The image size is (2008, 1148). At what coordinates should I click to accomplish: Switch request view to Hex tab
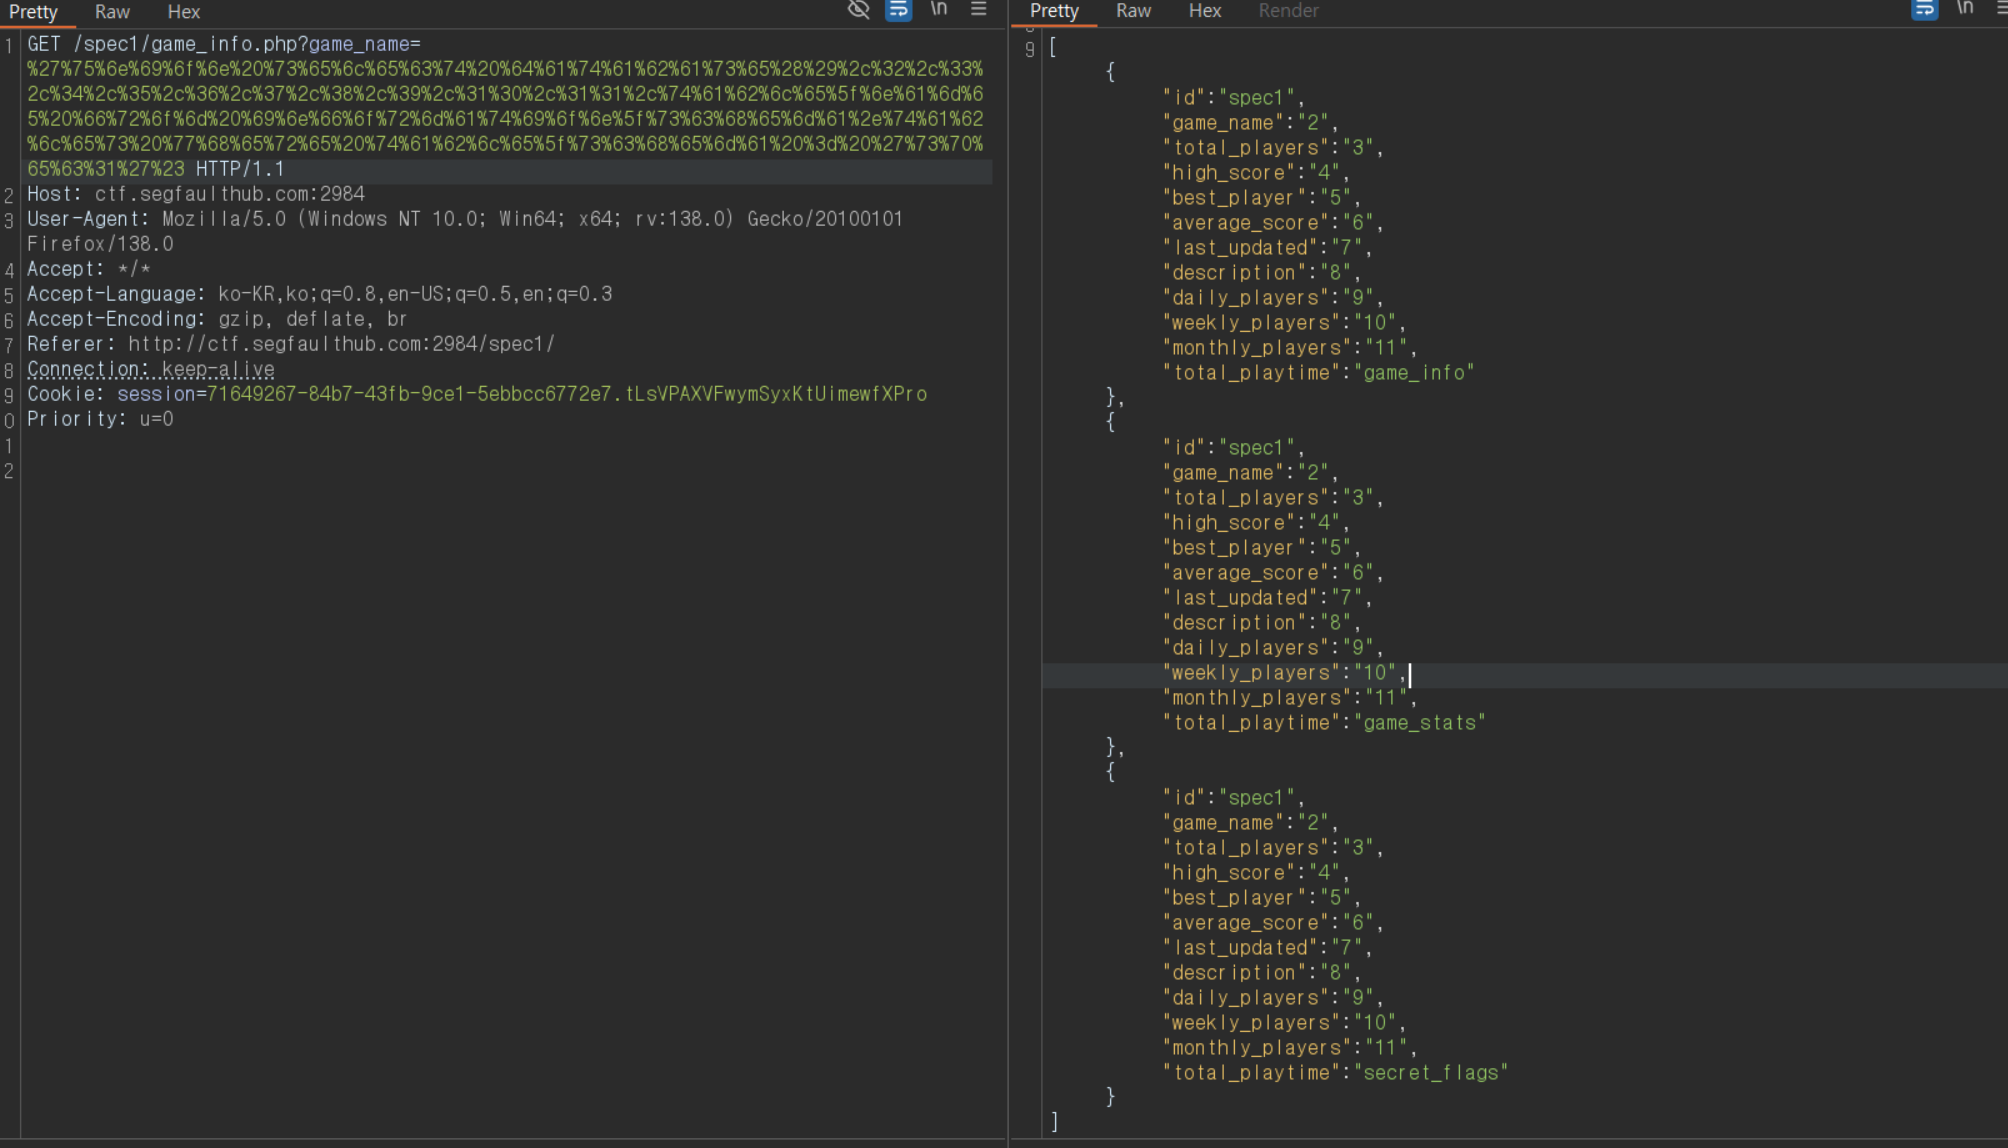pyautogui.click(x=184, y=12)
